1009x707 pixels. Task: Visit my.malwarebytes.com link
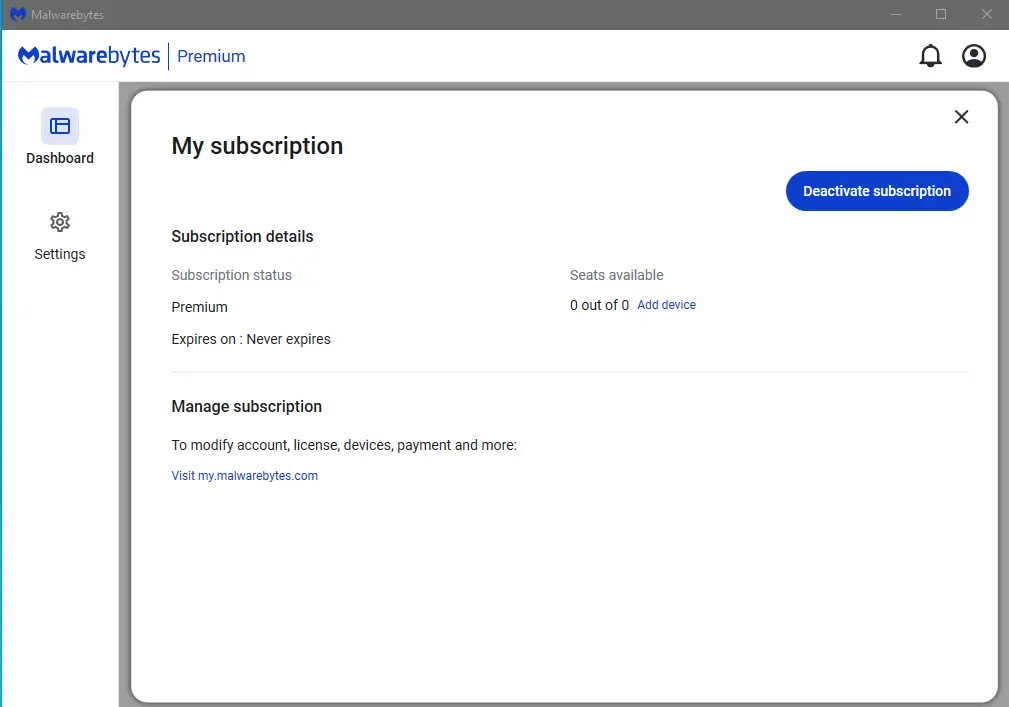point(245,476)
